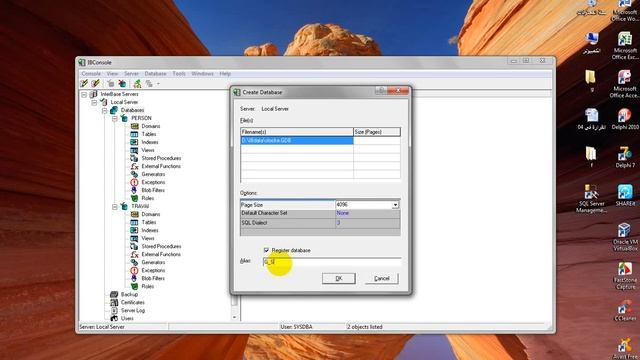Image resolution: width=640 pixels, height=360 pixels.
Task: Select Generators under the TRAVM database
Action: click(153, 262)
